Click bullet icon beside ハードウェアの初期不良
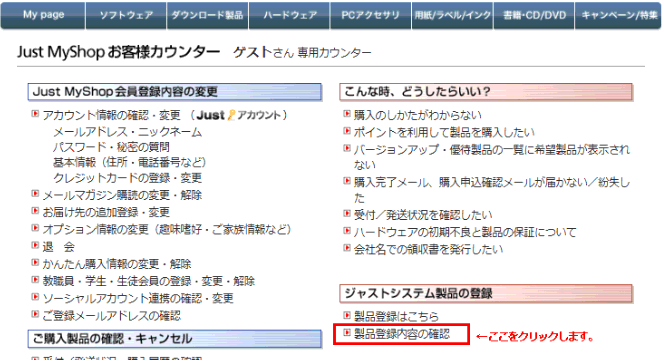 click(347, 231)
